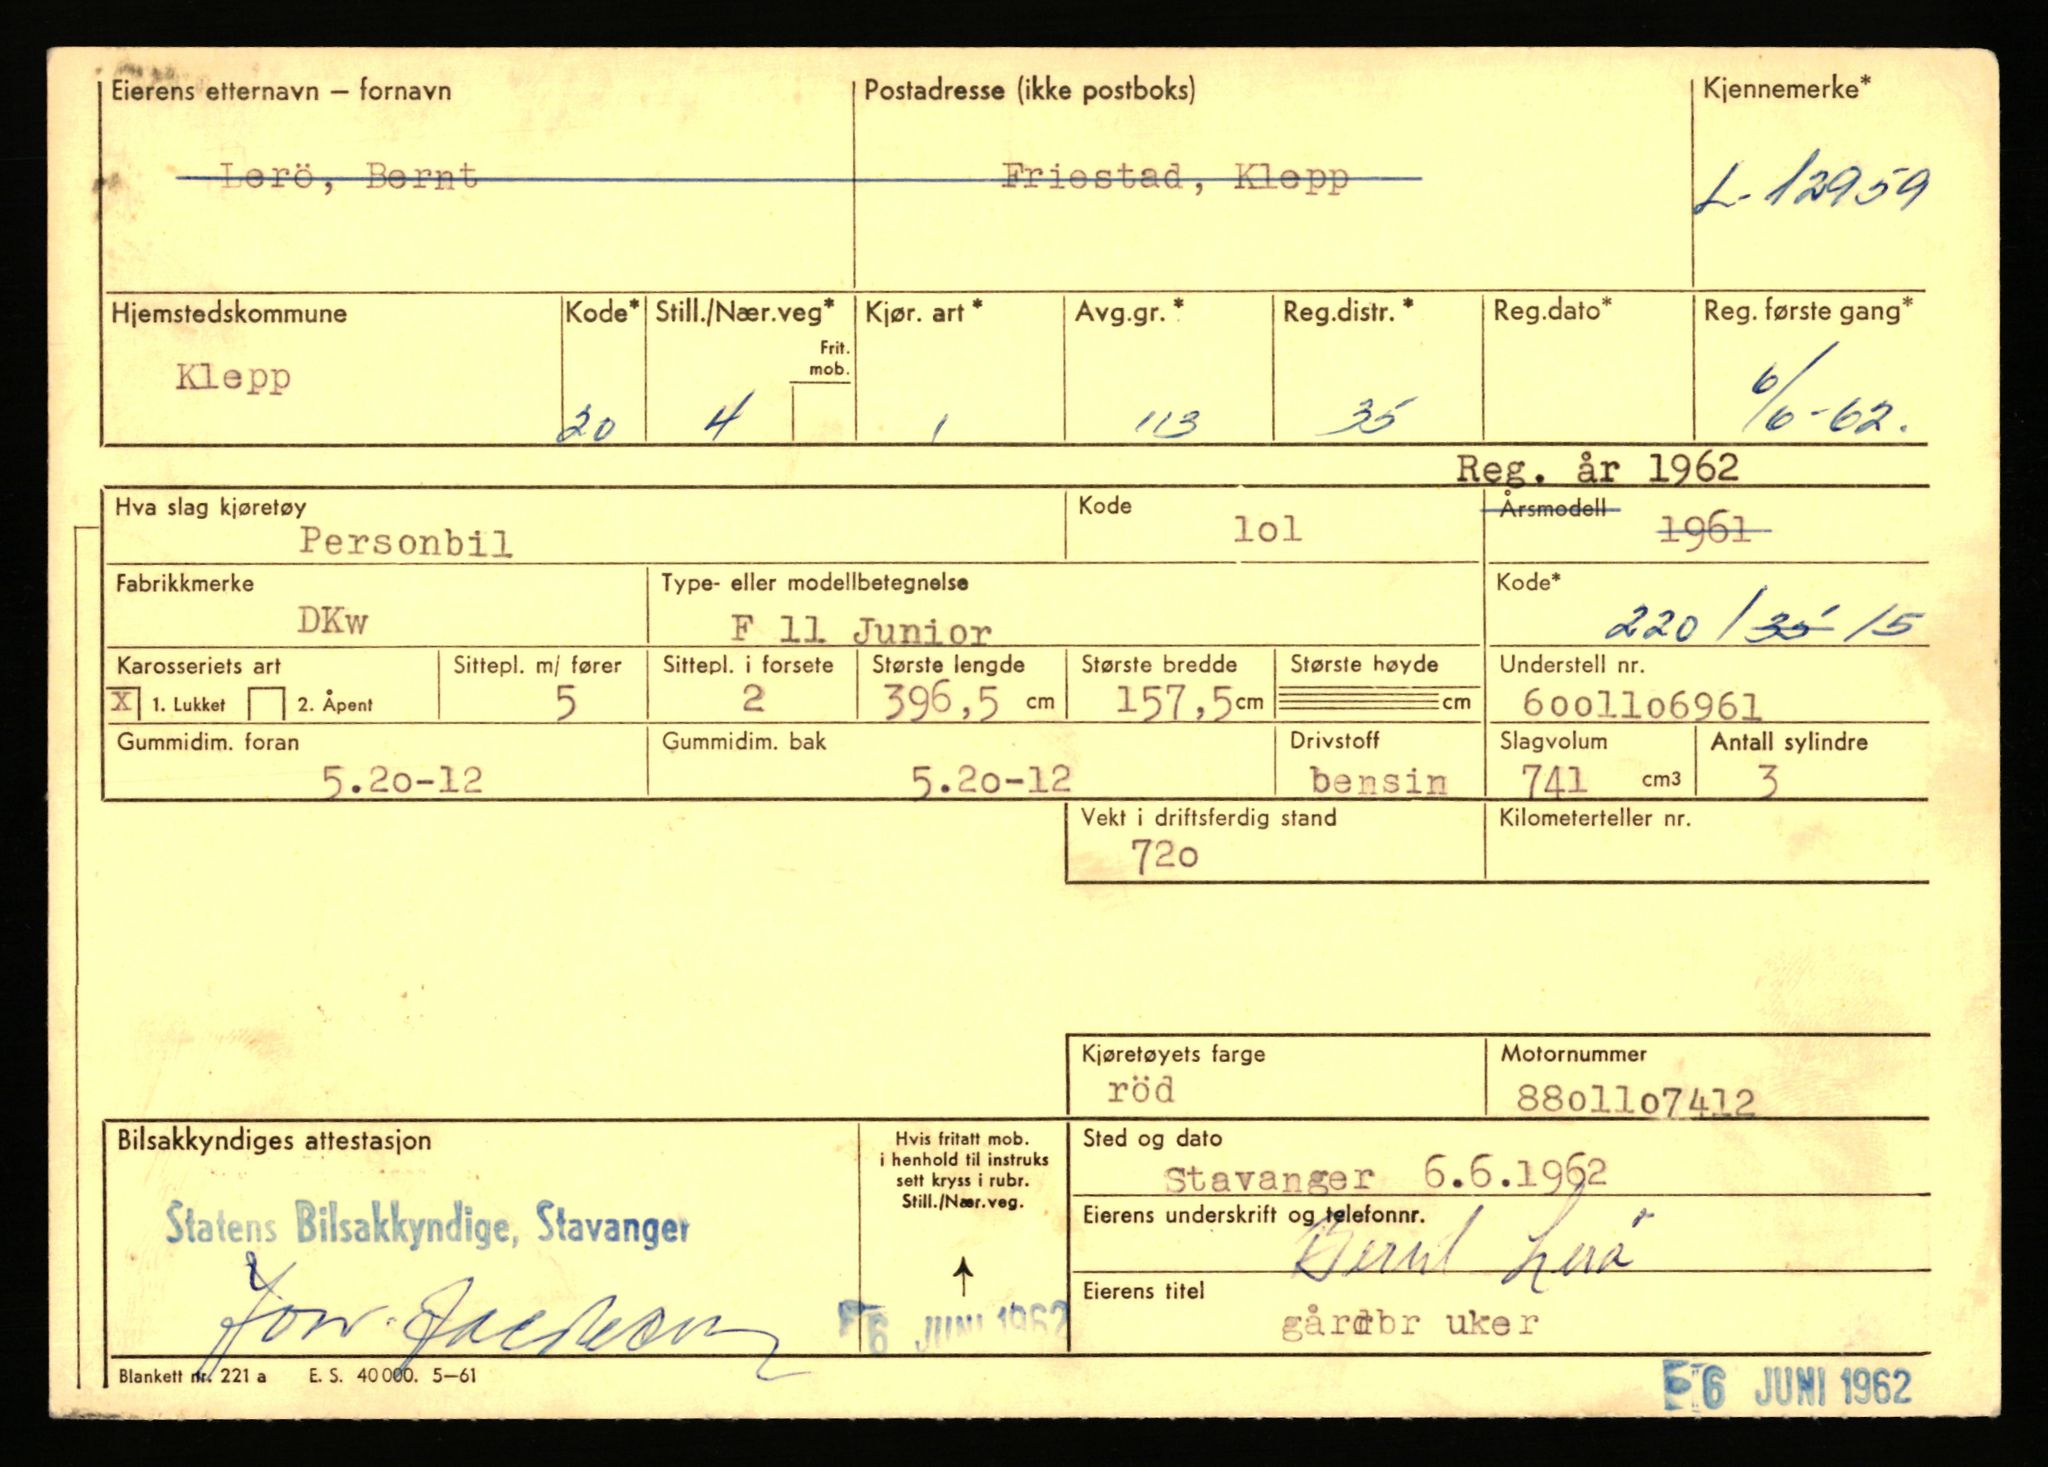Click the owner's title 'gårdbruker'
This screenshot has height=1467, width=2048.
1410,1324
